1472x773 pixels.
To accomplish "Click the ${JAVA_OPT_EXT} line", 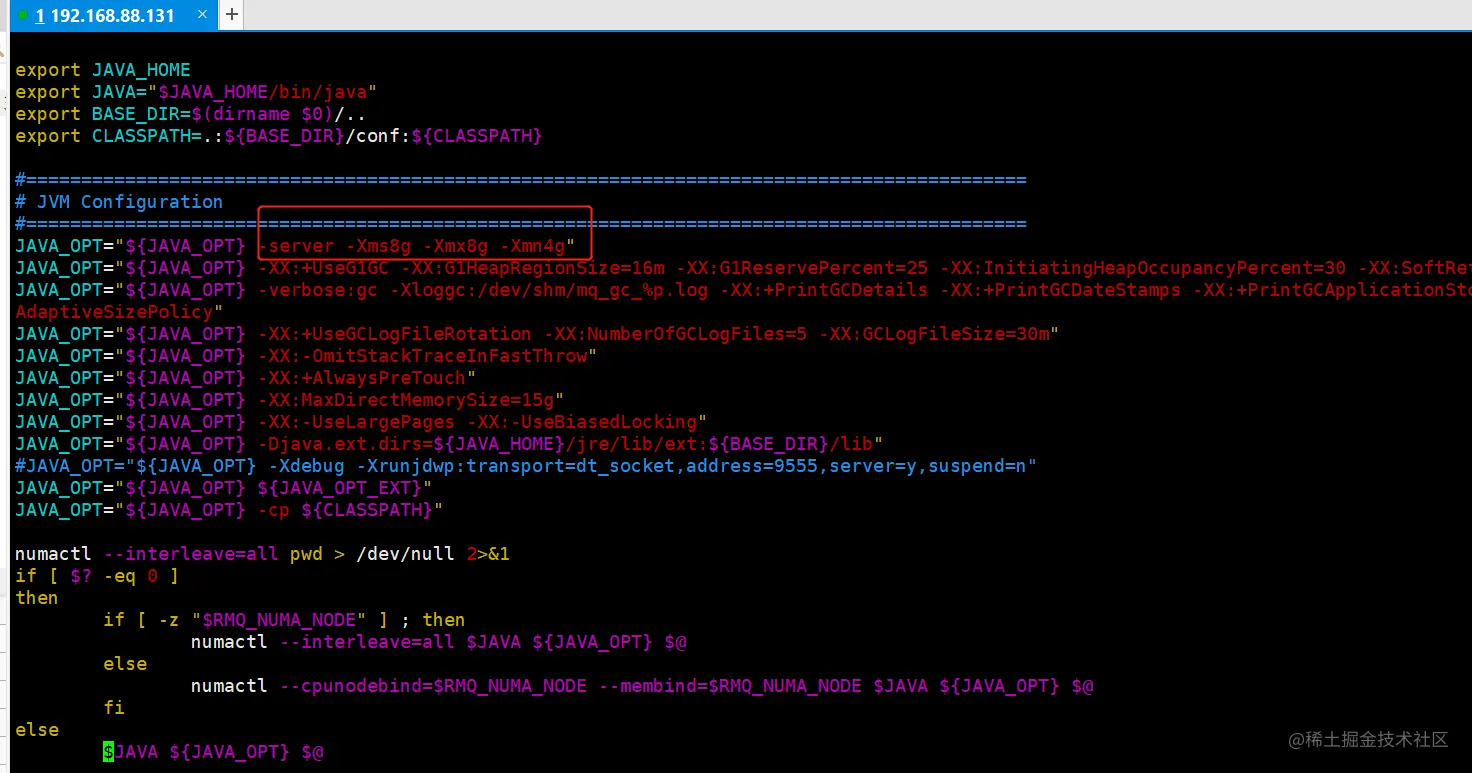I will pyautogui.click(x=224, y=488).
